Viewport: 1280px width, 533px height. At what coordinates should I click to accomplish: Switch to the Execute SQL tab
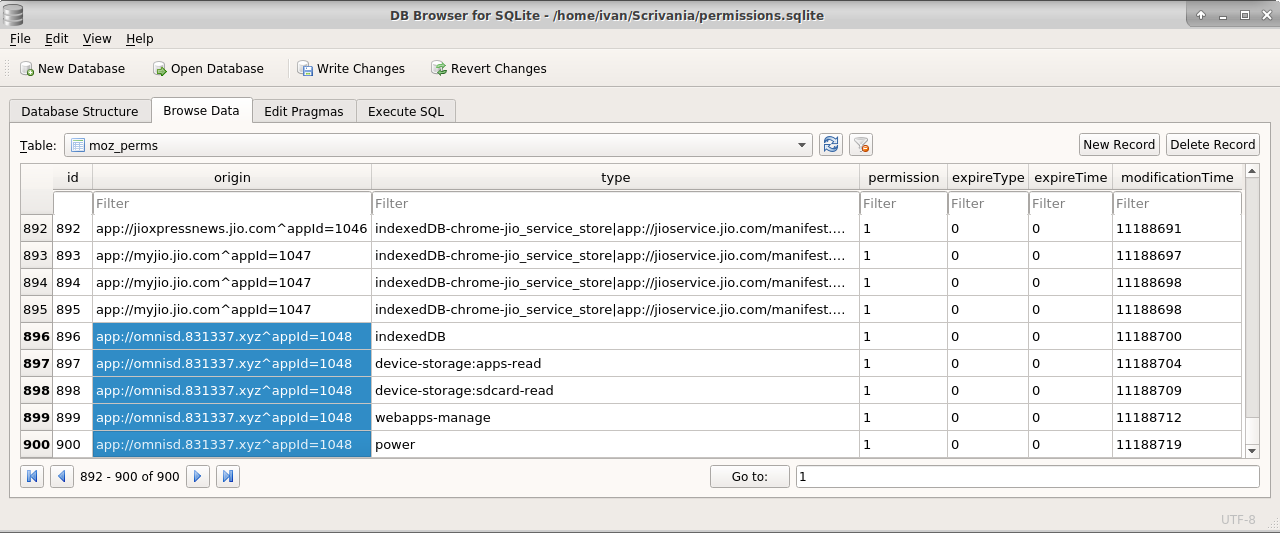tap(406, 111)
